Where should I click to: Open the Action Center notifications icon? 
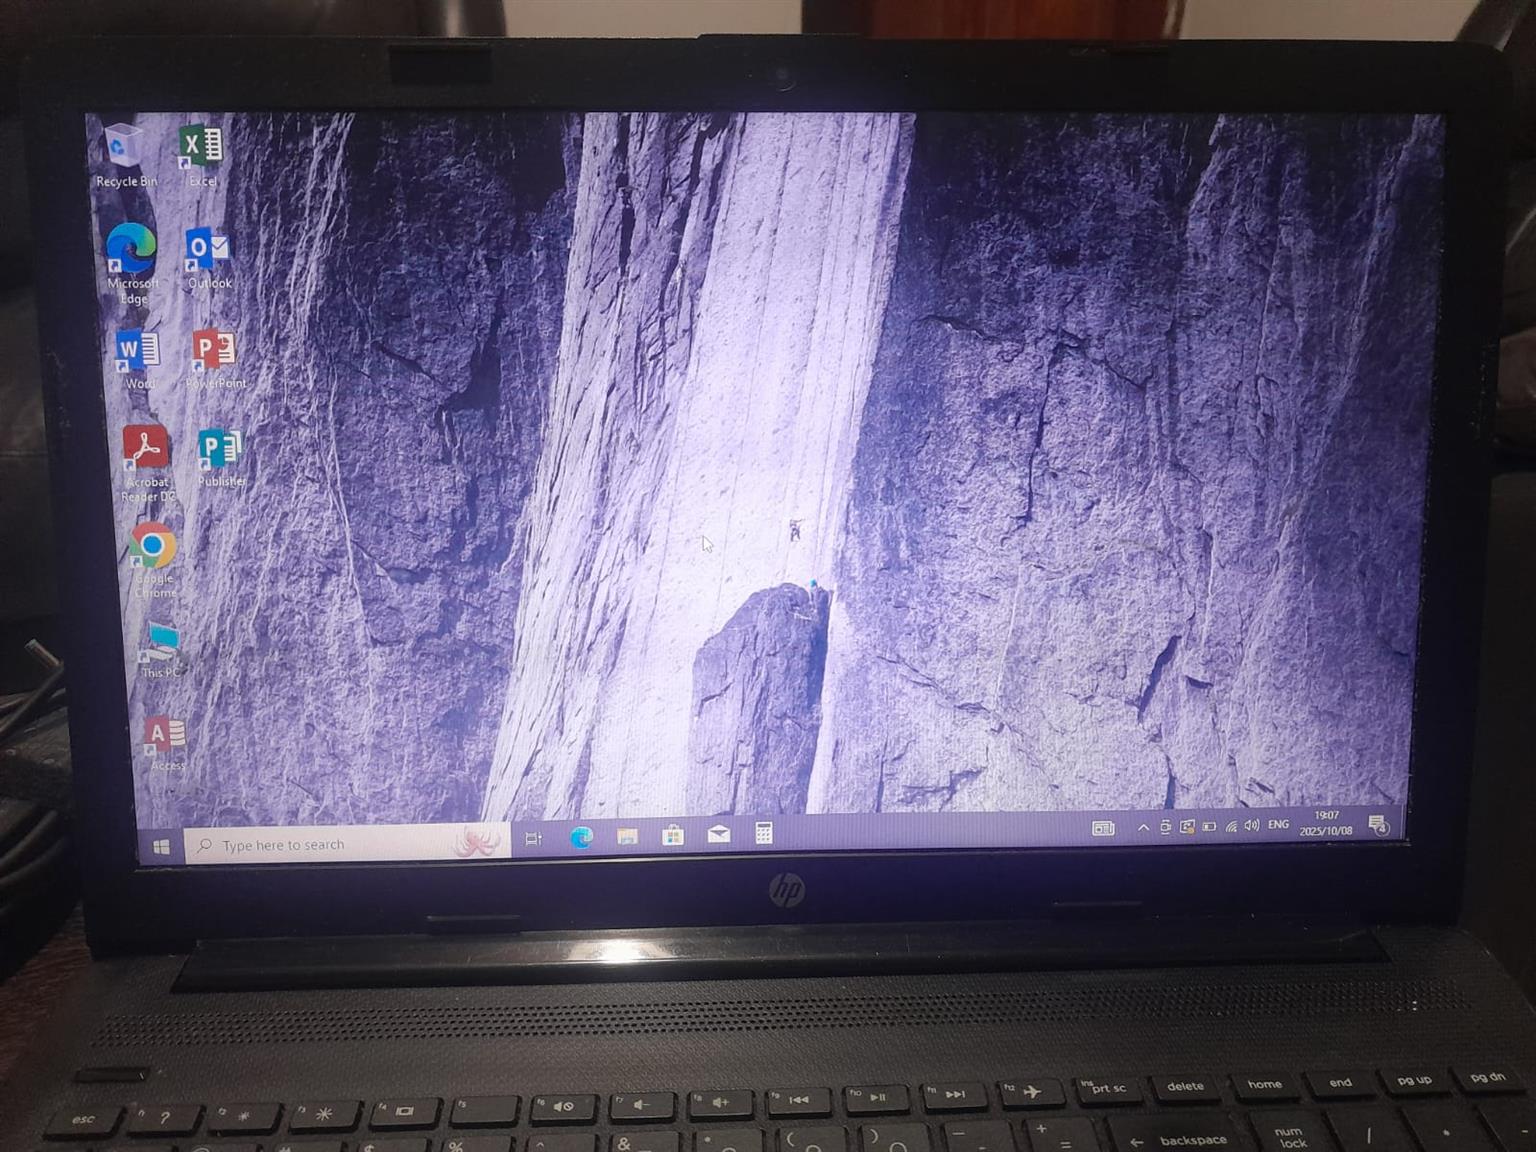1379,825
